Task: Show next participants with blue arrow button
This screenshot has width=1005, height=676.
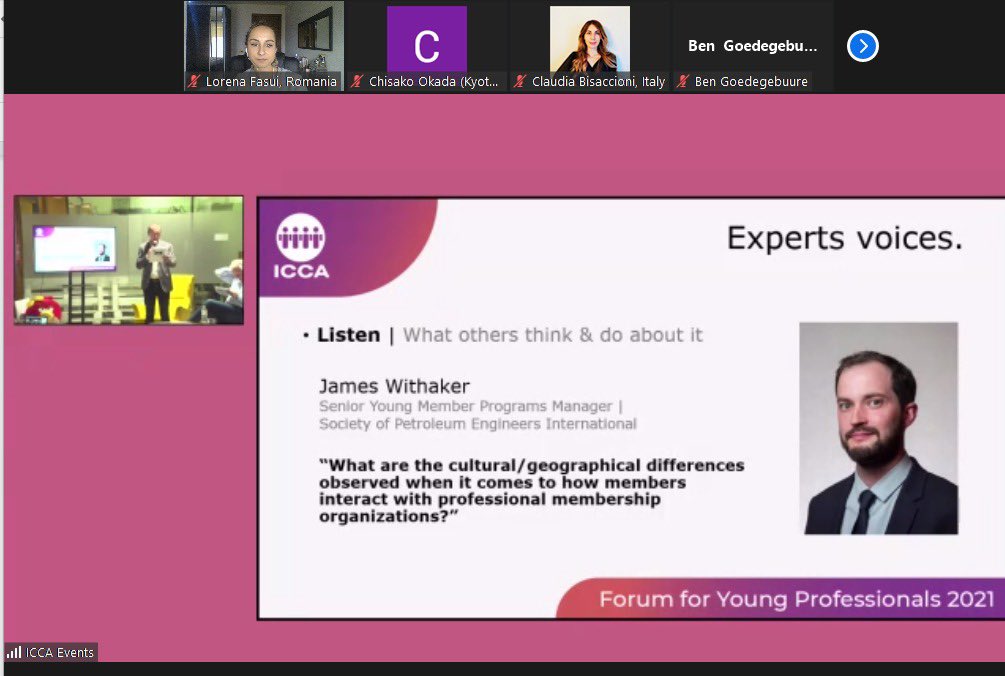Action: pos(862,46)
